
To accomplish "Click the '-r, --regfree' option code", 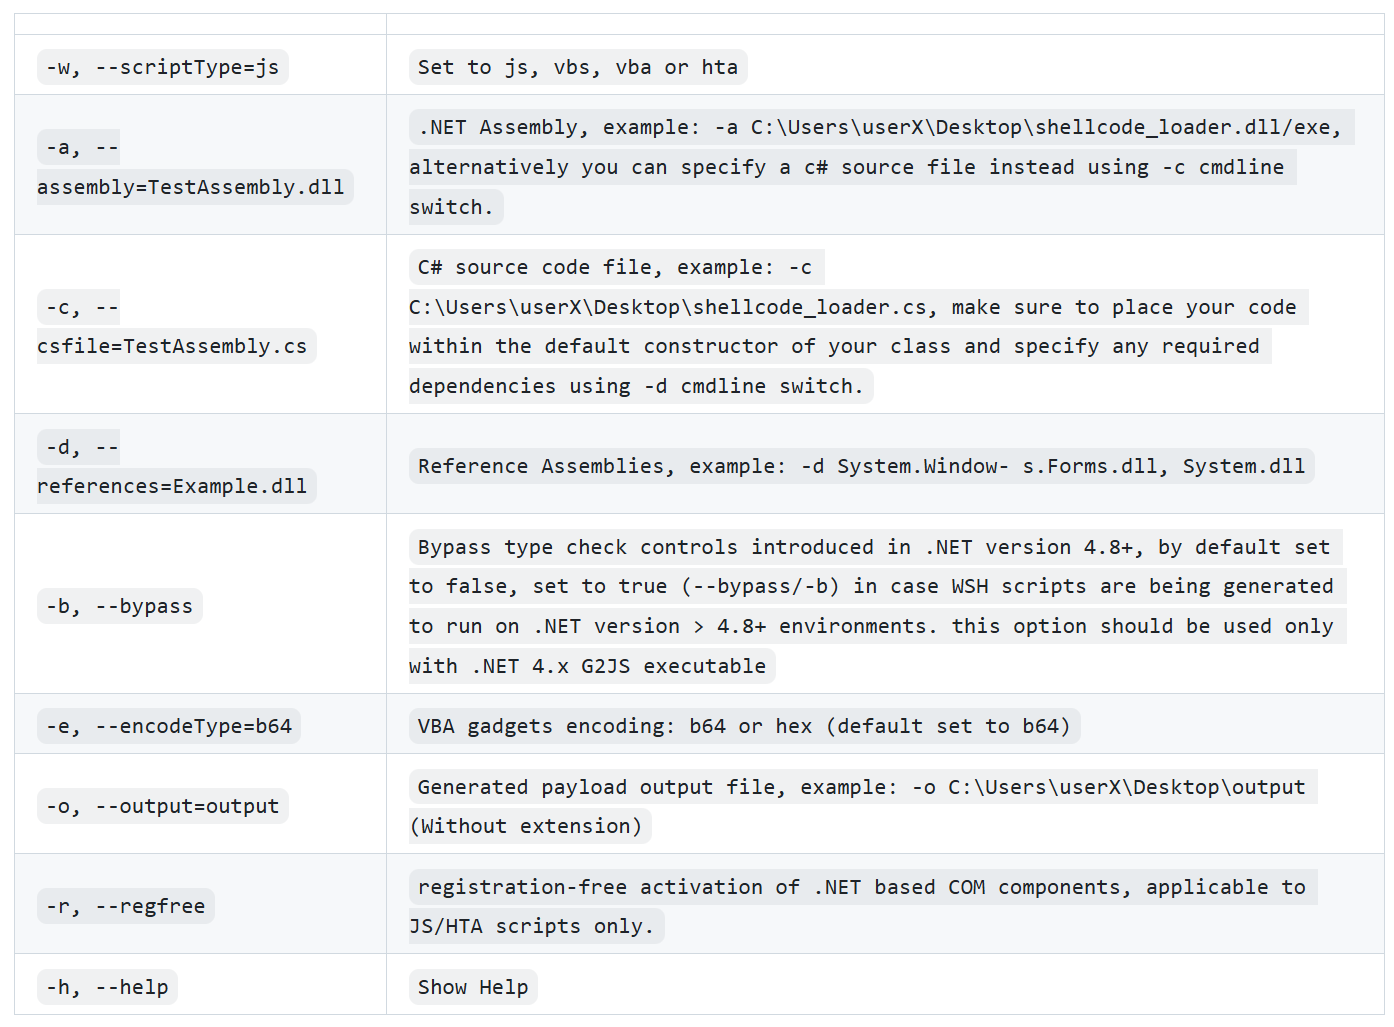I will (125, 907).
